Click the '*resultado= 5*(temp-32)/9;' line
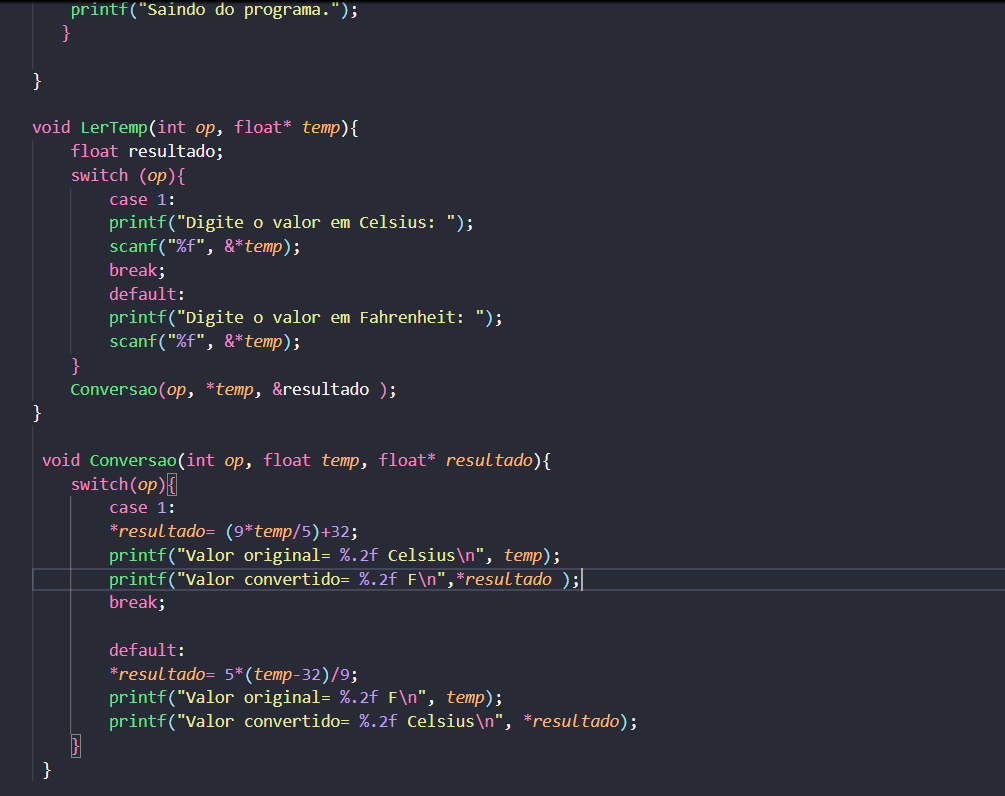 [233, 674]
